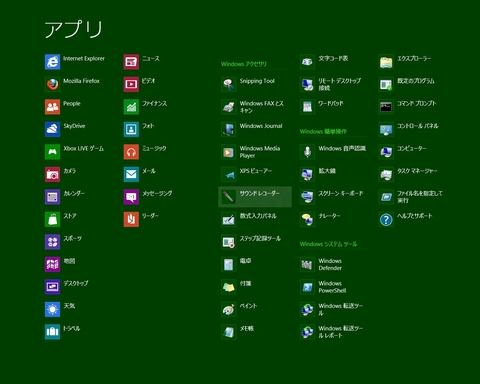Open the カレンダー calendar icon

(x=52, y=197)
